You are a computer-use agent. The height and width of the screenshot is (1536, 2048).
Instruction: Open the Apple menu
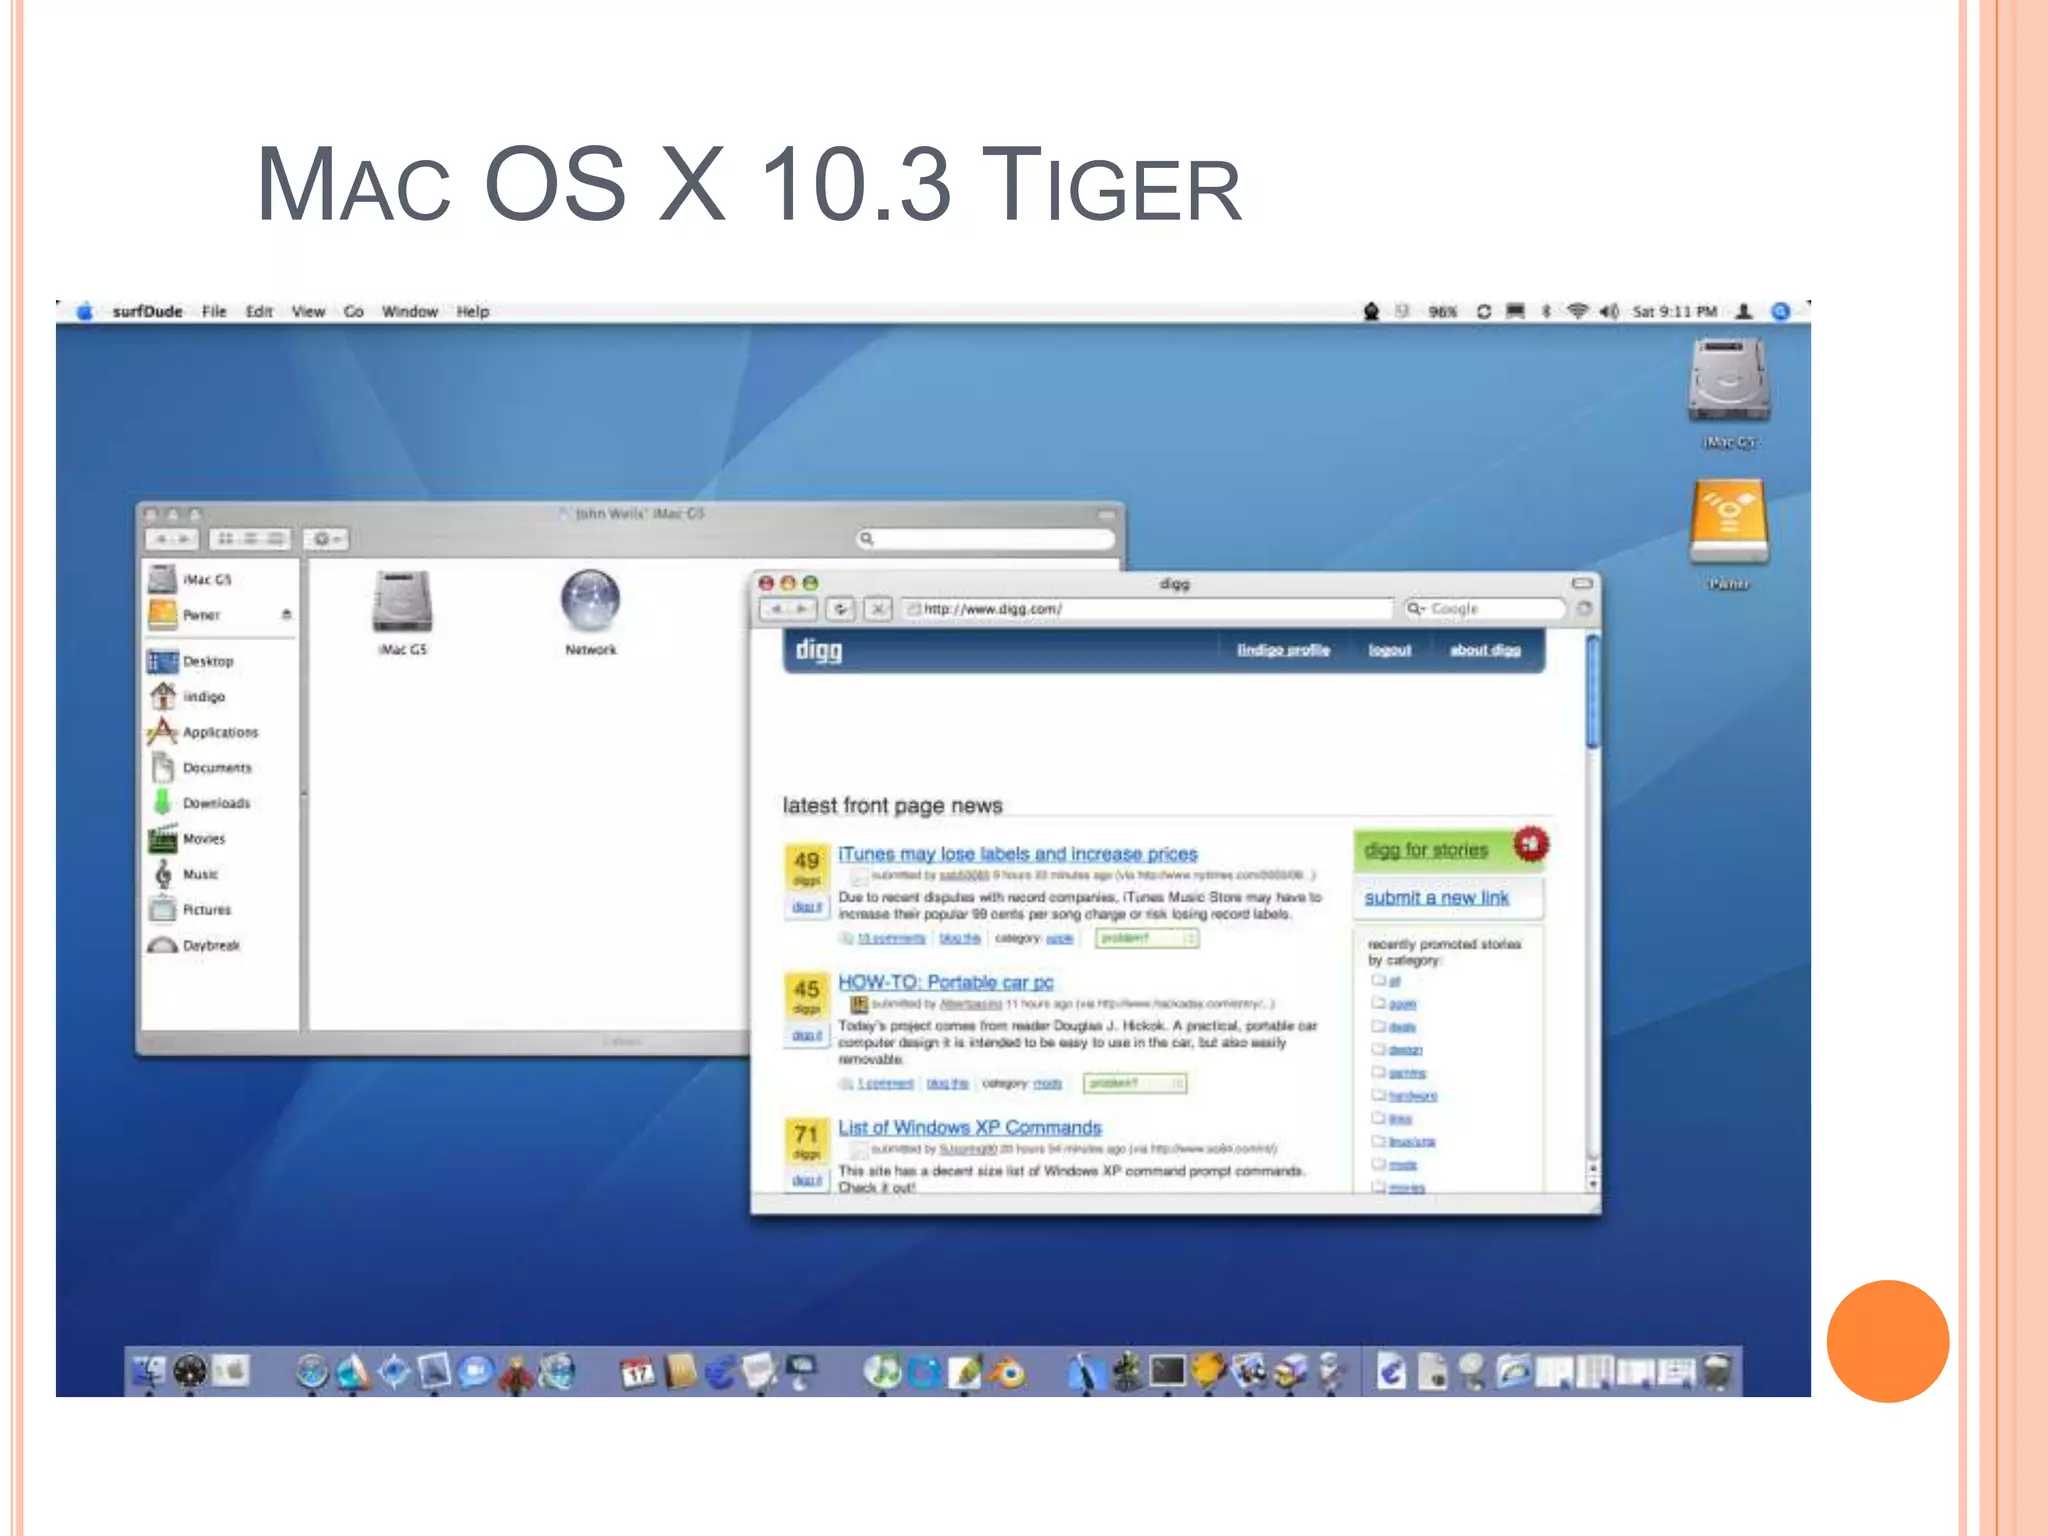(x=85, y=311)
